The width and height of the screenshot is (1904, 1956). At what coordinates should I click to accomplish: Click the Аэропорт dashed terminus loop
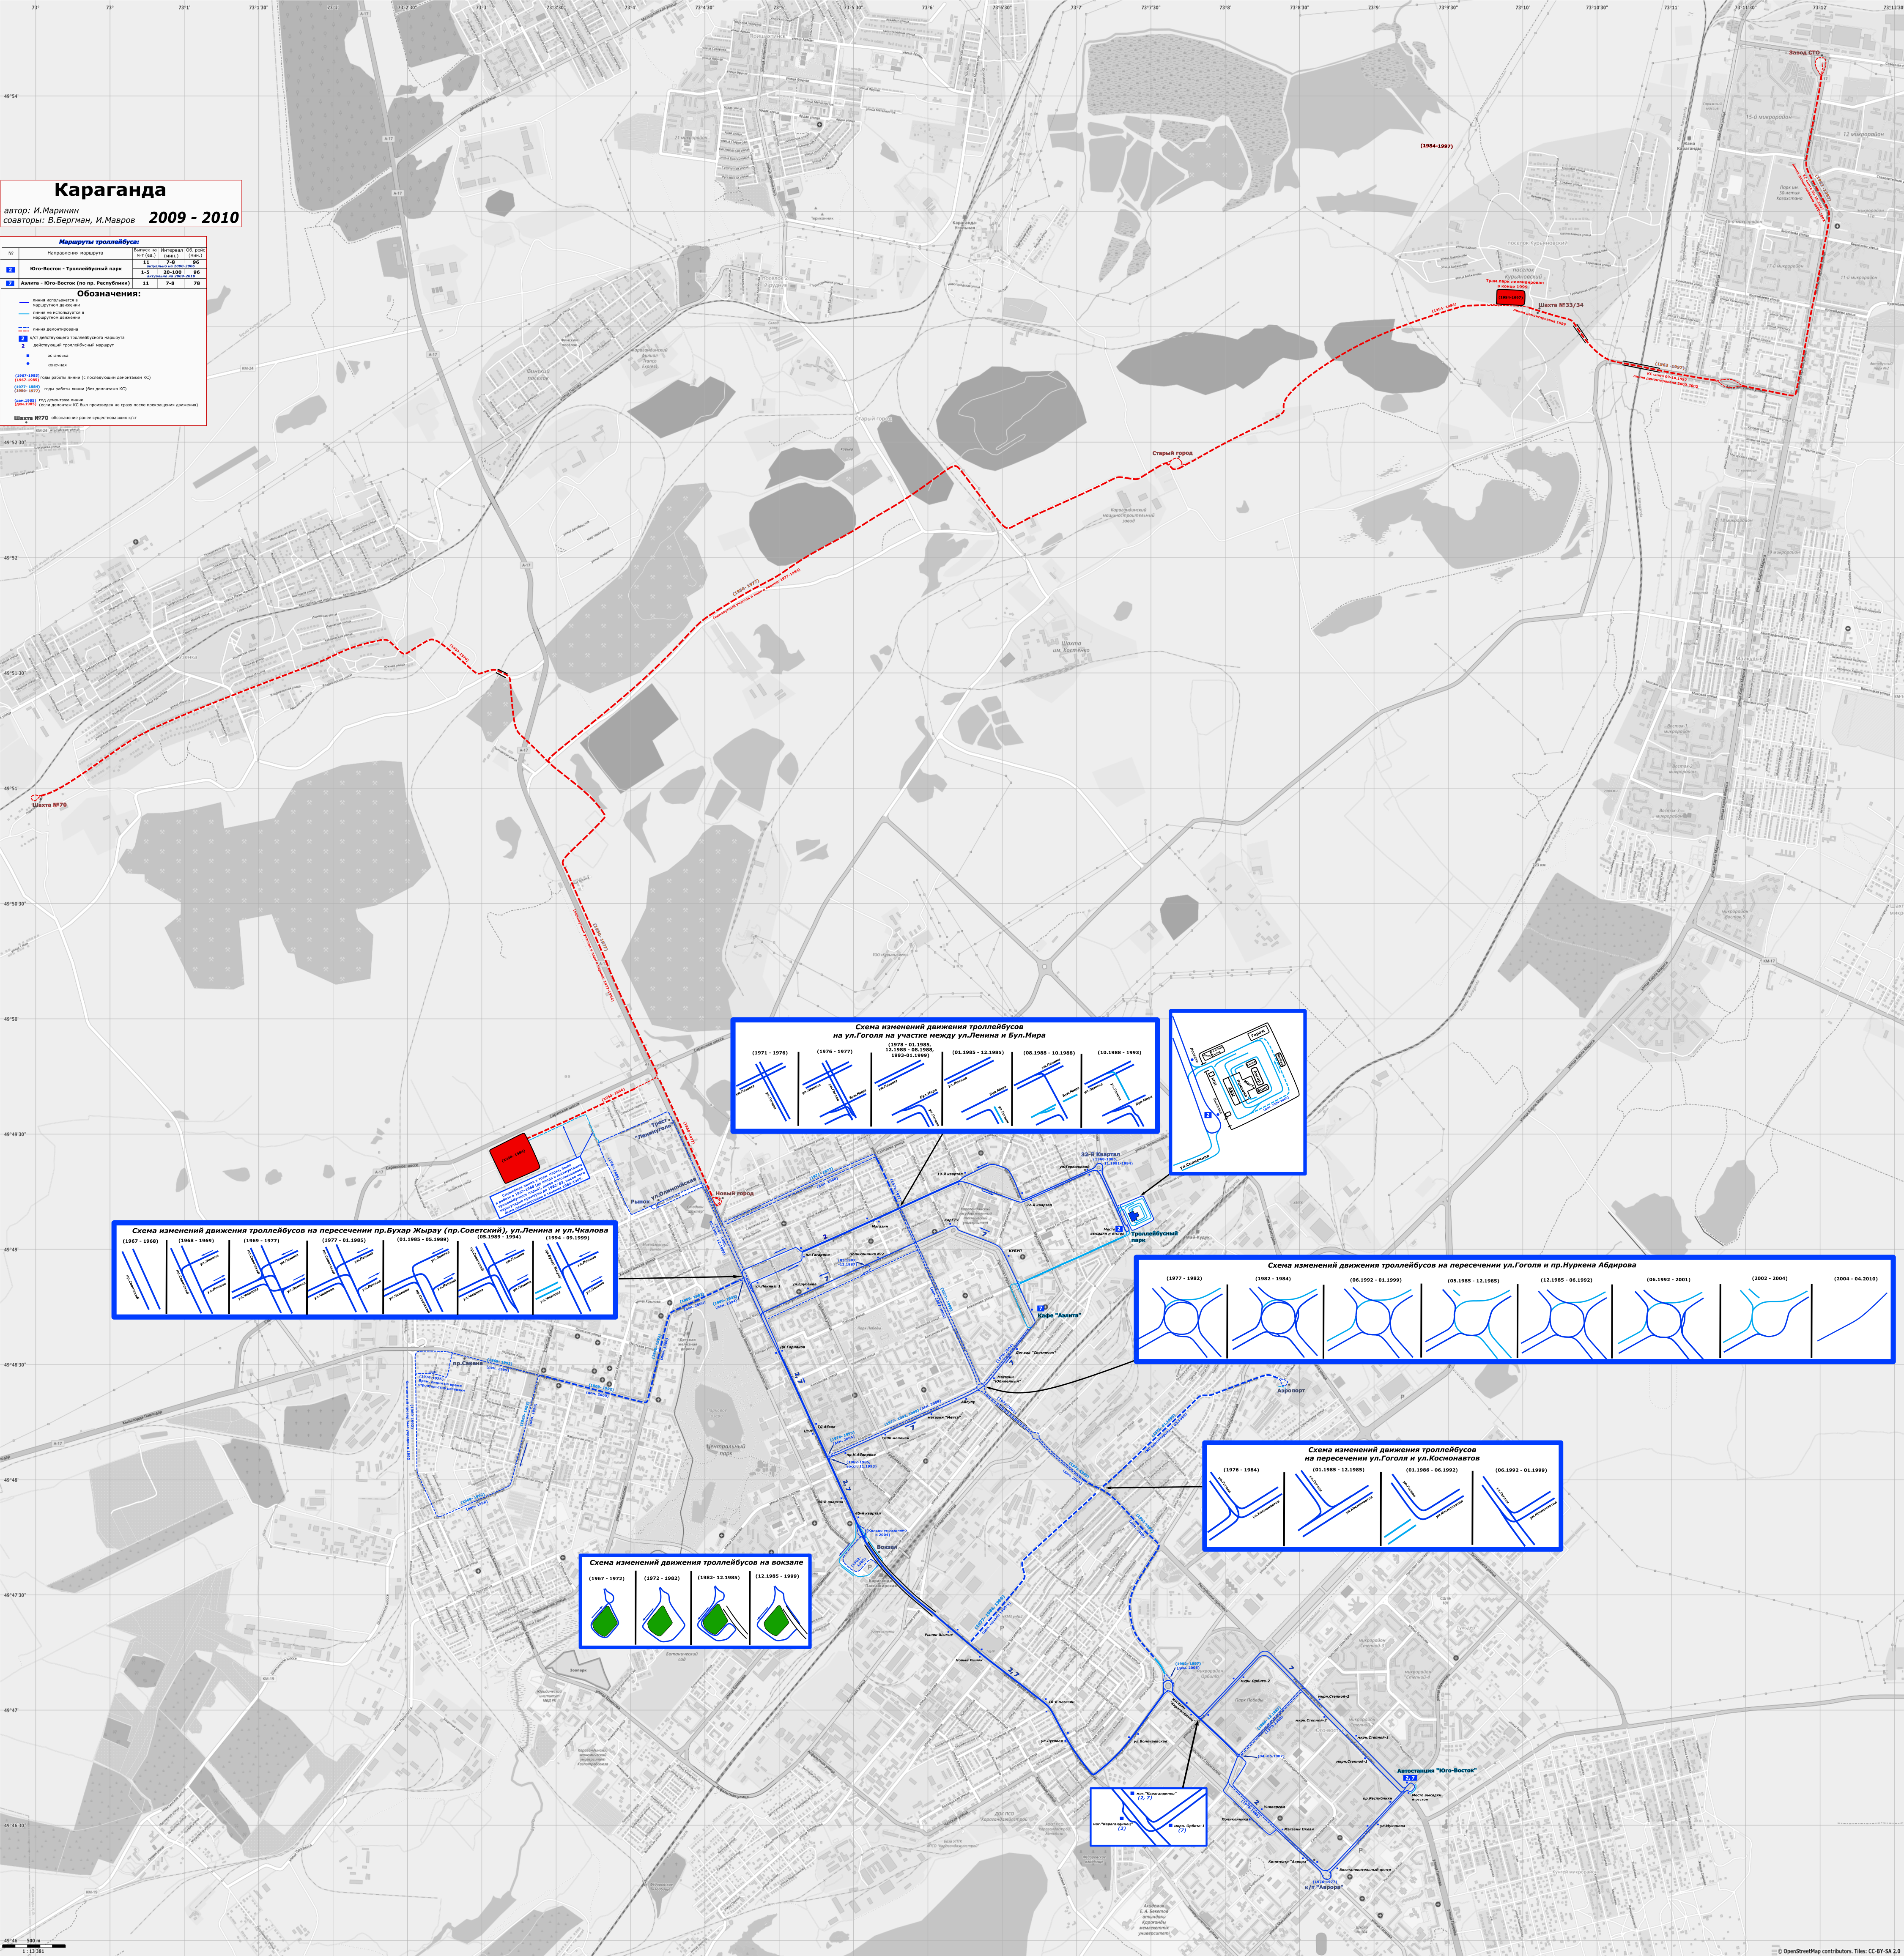[1284, 1383]
